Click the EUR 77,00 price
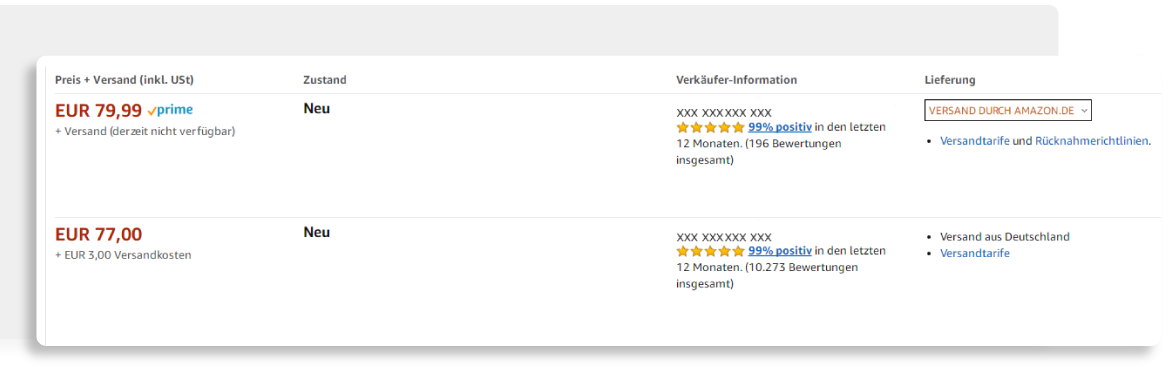The image size is (1172, 383). point(98,234)
